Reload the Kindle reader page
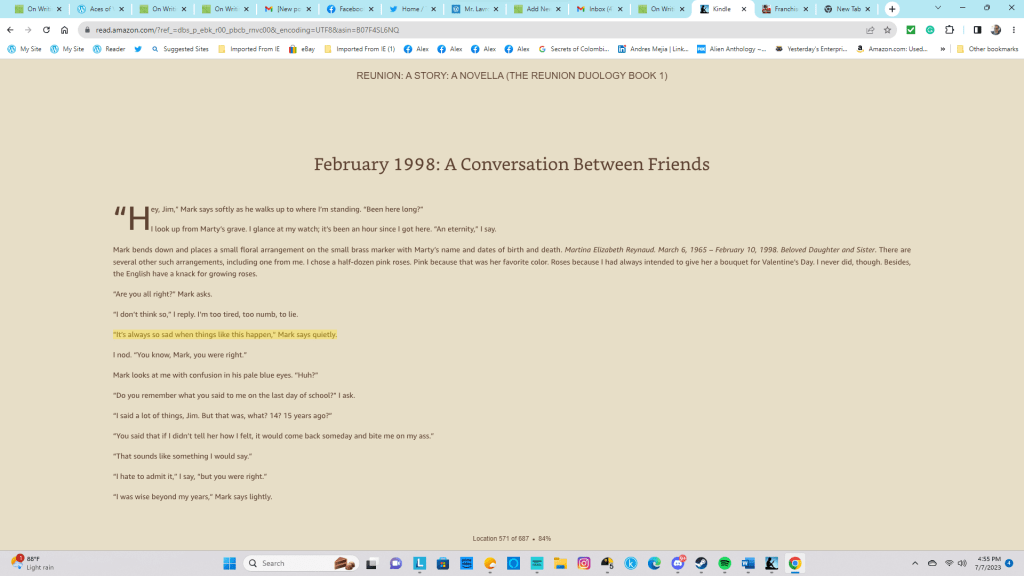Viewport: 1024px width, 576px height. 46,30
